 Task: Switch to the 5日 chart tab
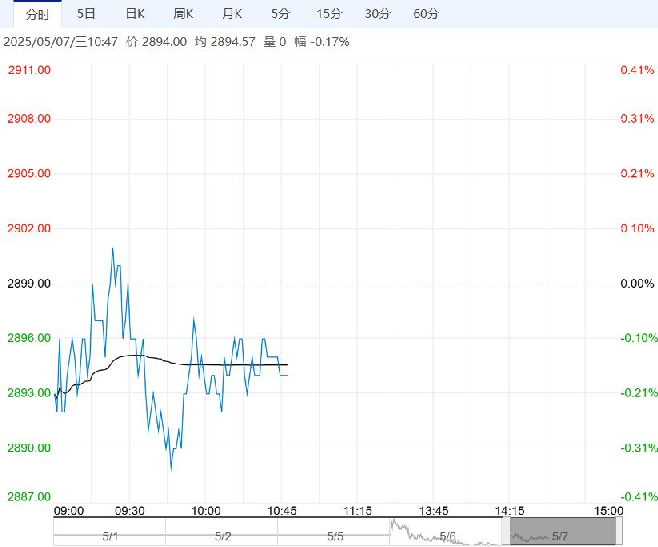[x=86, y=14]
